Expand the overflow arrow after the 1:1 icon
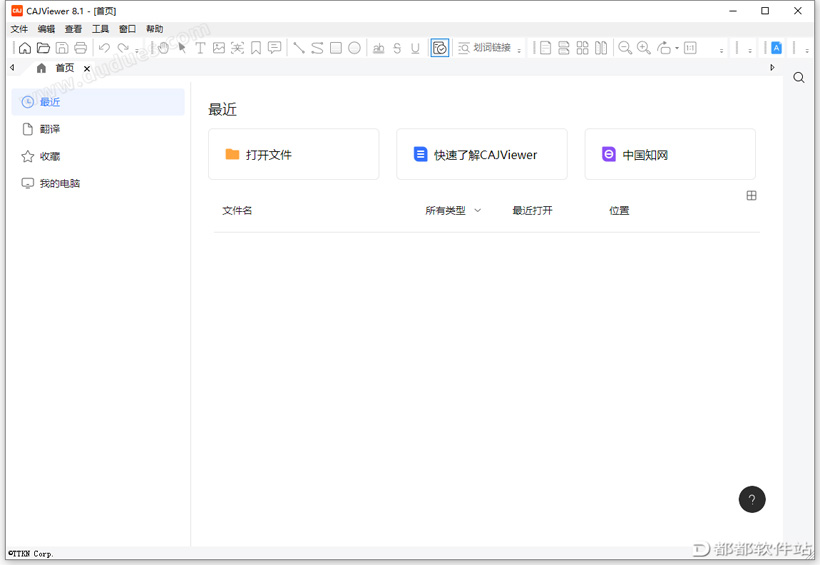The height and width of the screenshot is (565, 820). pyautogui.click(x=722, y=50)
